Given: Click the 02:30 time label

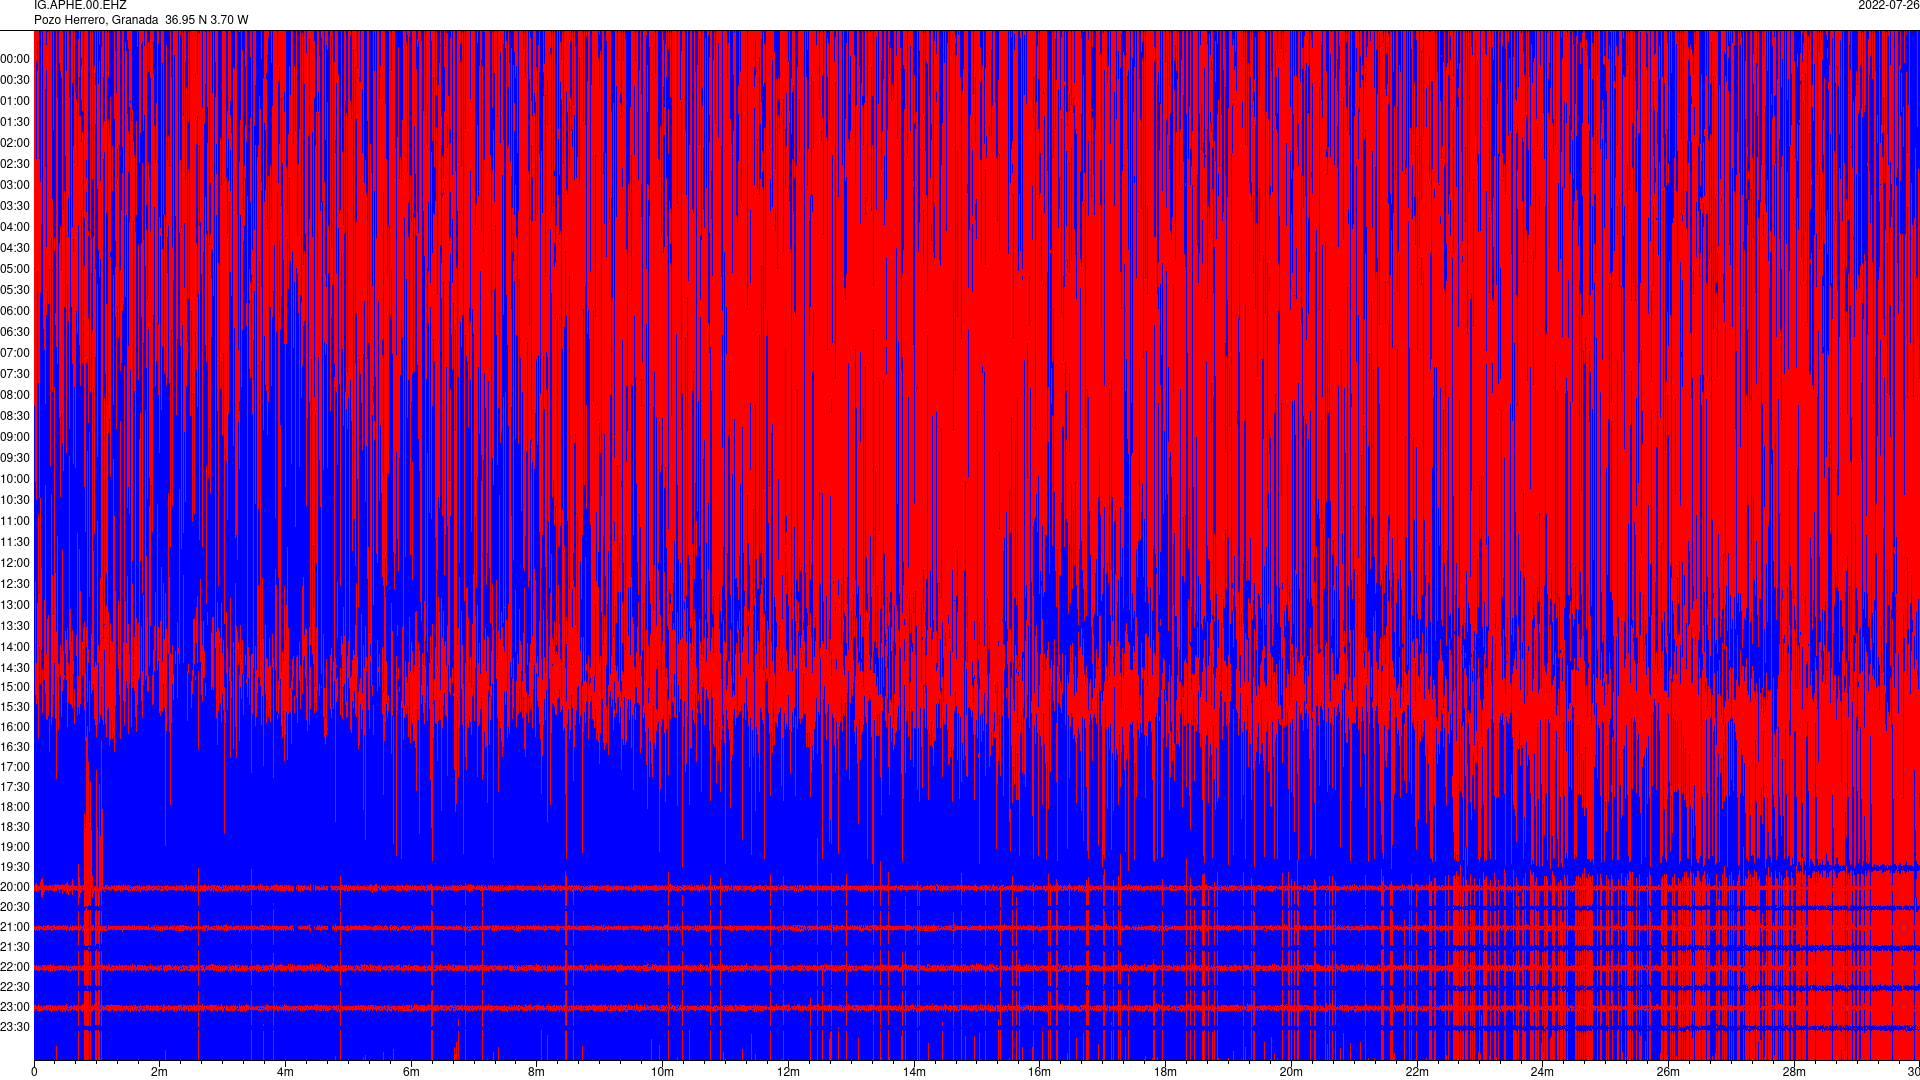Looking at the screenshot, I should pyautogui.click(x=15, y=164).
